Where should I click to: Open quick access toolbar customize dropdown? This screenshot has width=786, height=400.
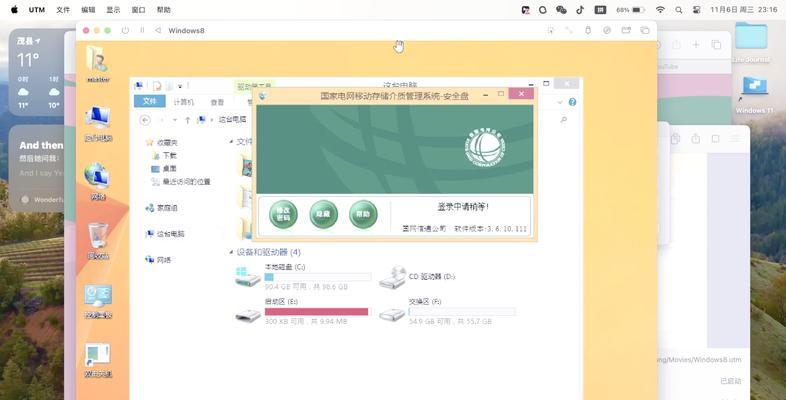(180, 86)
